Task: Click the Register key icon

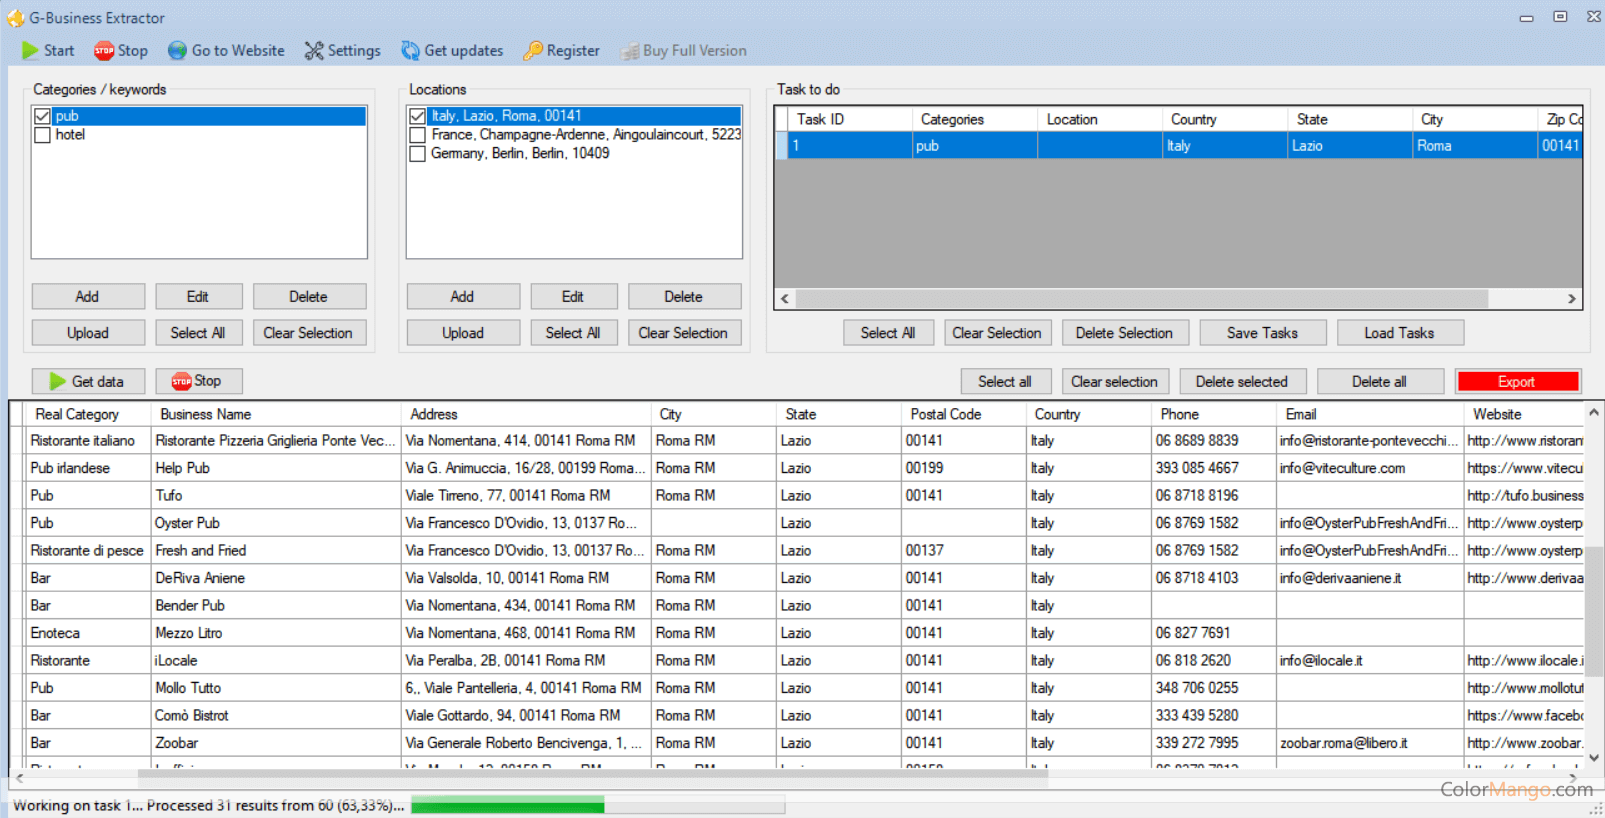Action: [533, 51]
